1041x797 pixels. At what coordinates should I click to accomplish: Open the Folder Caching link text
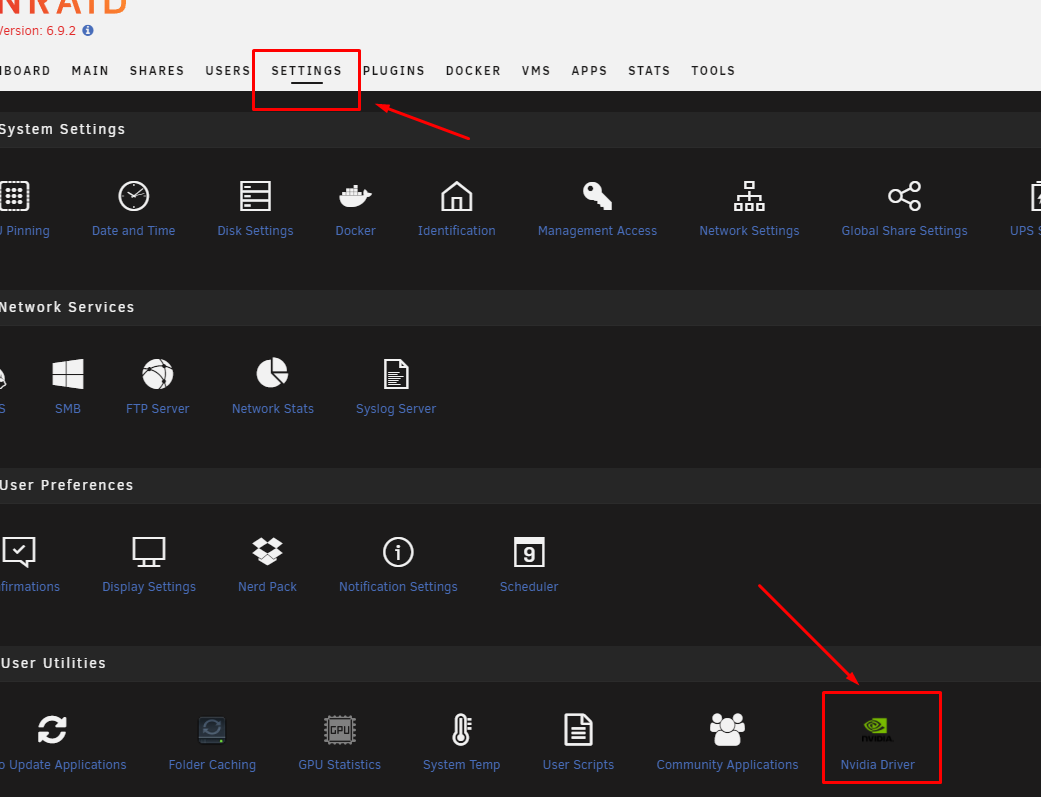pos(212,764)
